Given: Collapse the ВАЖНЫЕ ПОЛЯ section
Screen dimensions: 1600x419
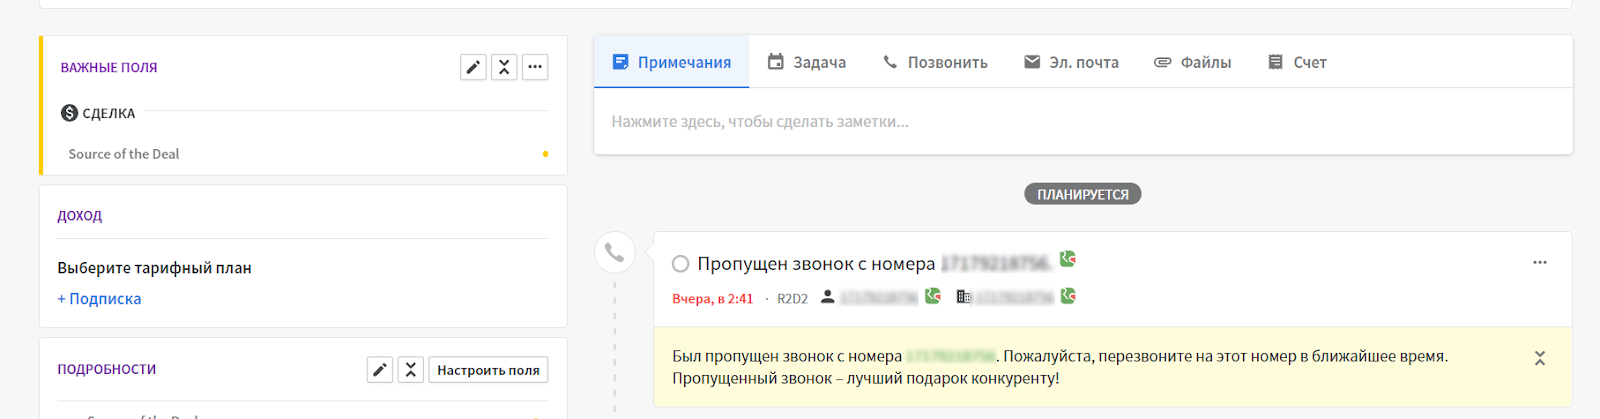Looking at the screenshot, I should coord(504,67).
